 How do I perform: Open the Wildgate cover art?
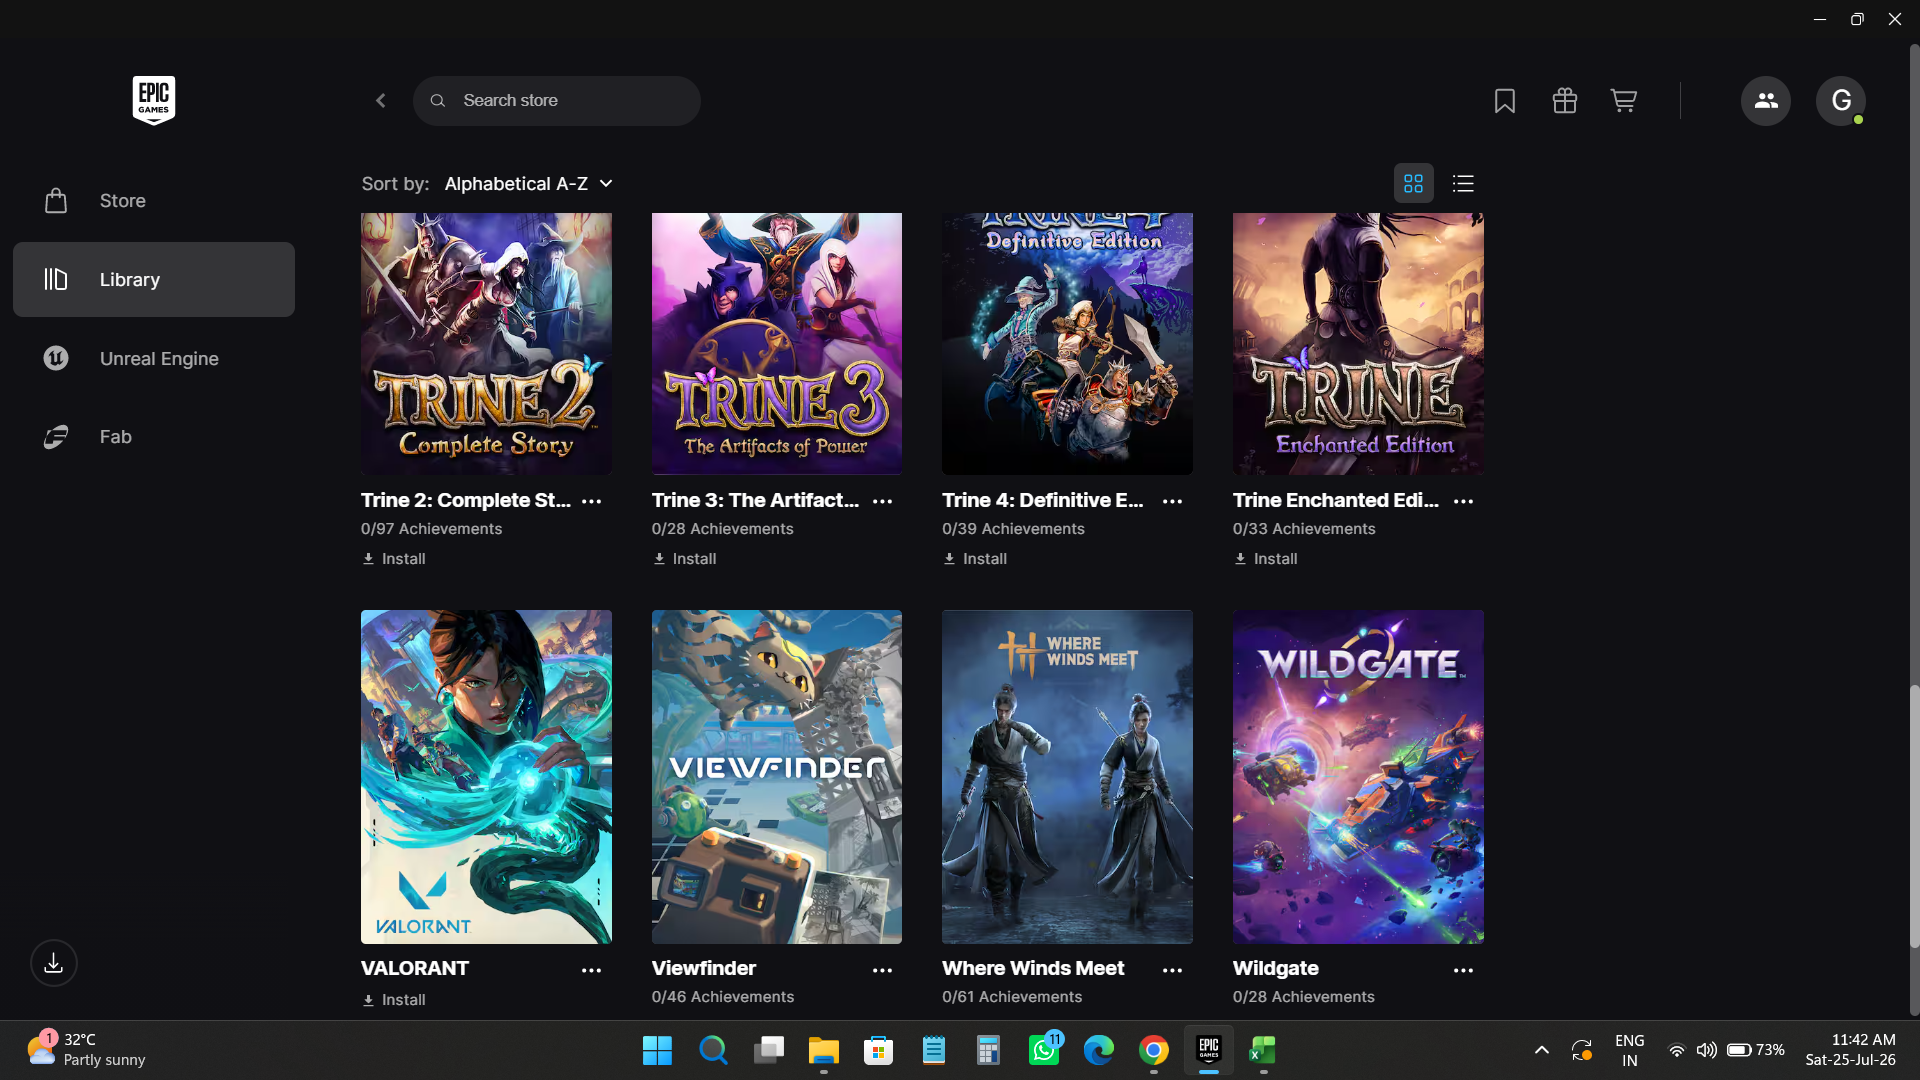pos(1358,777)
